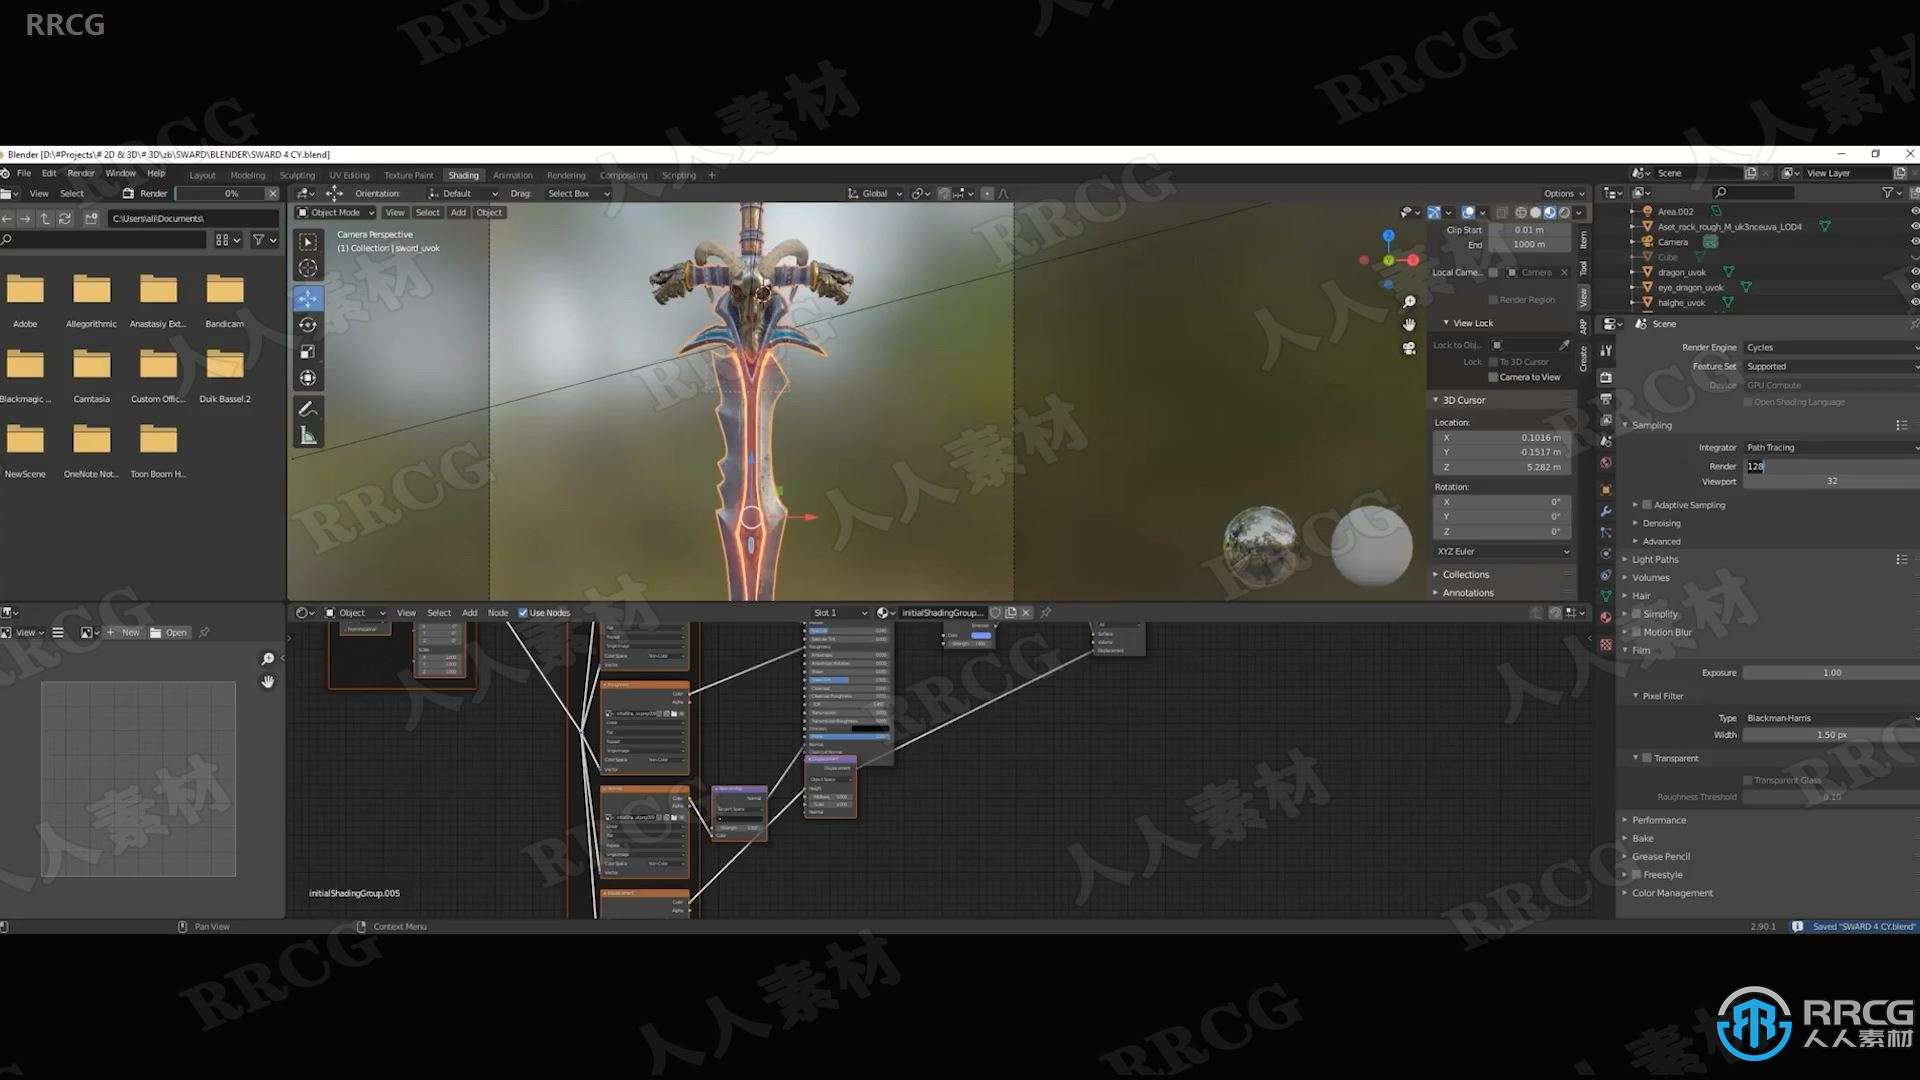
Task: Click the New image button
Action: point(124,633)
